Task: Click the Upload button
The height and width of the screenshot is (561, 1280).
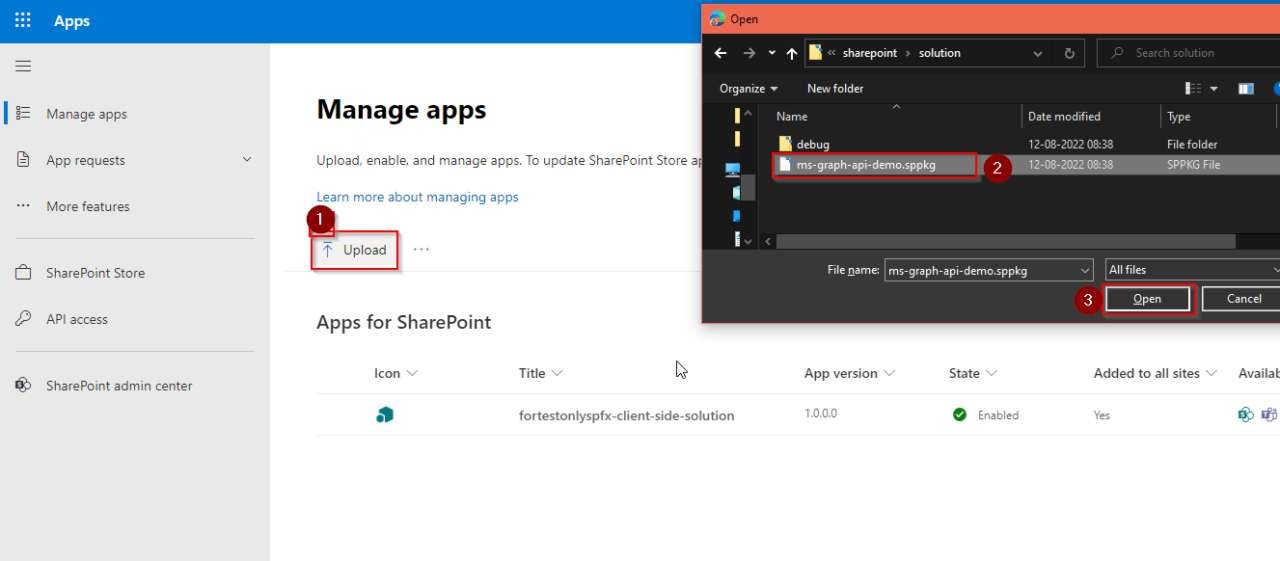Action: click(x=355, y=250)
